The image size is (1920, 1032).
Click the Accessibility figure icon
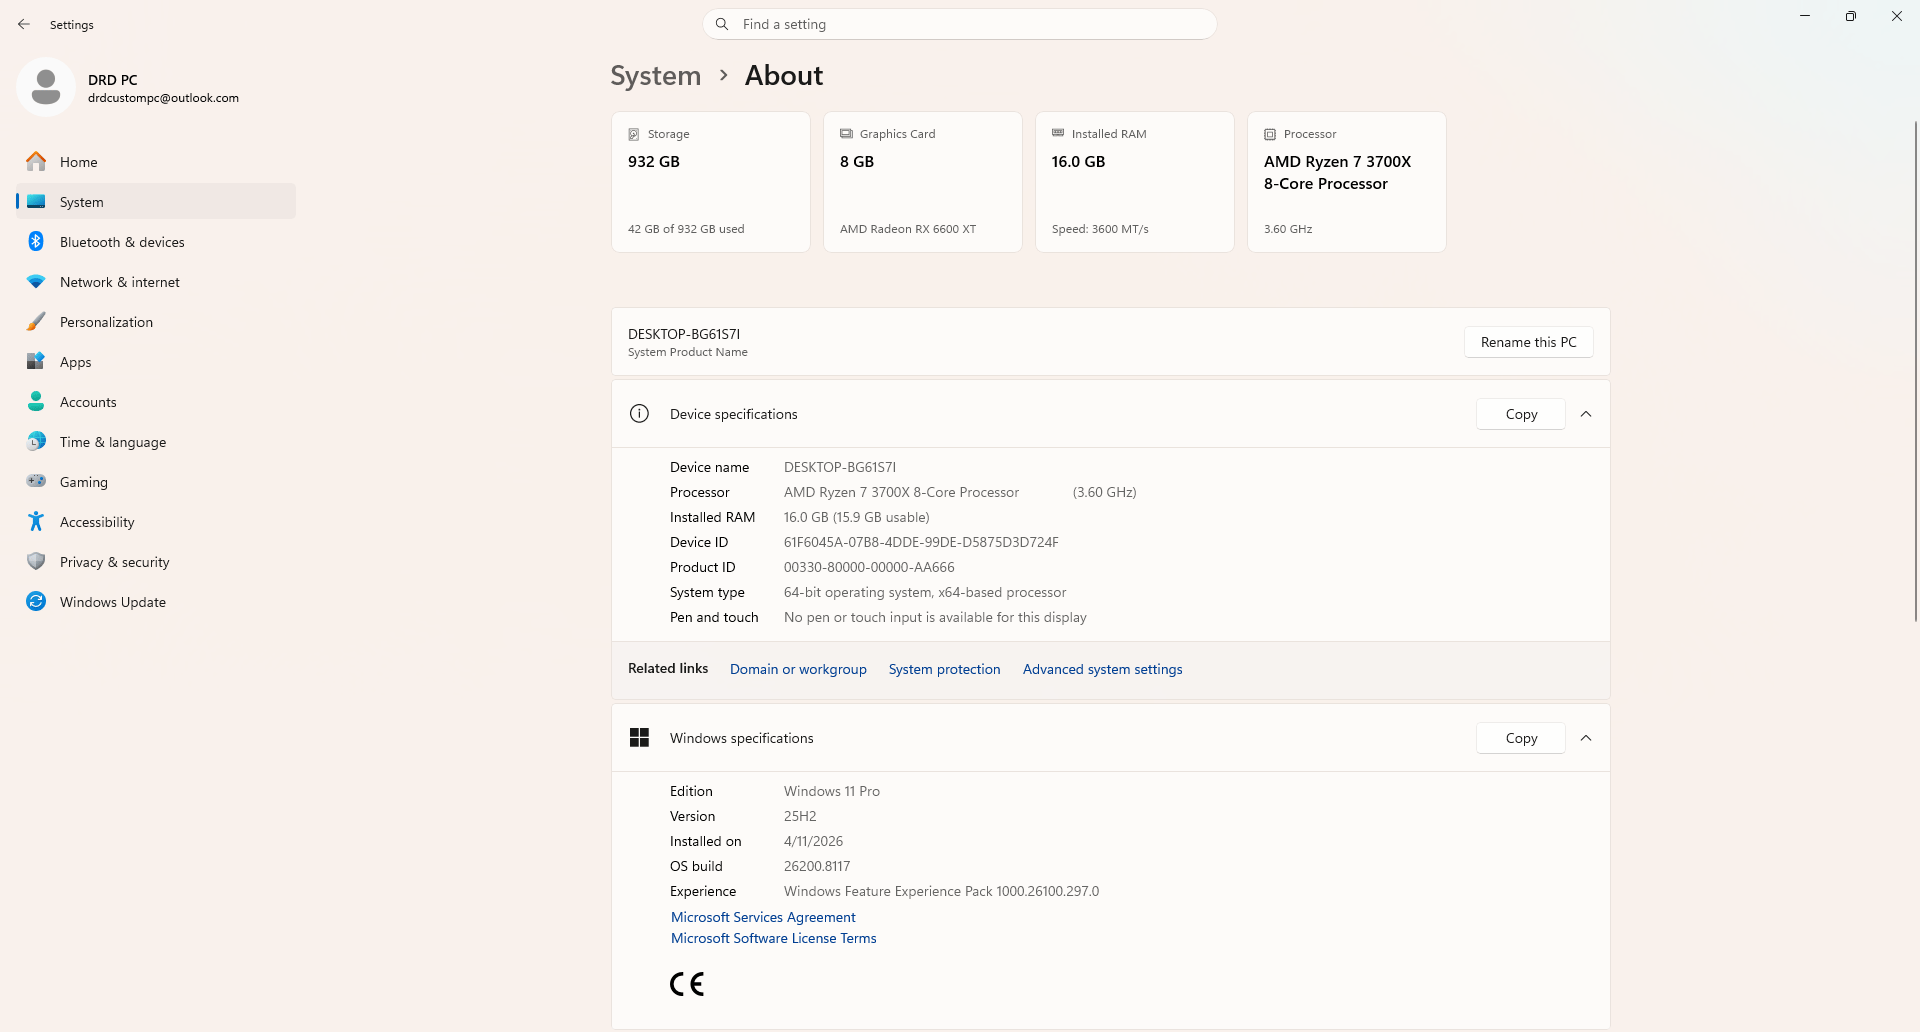(x=36, y=521)
